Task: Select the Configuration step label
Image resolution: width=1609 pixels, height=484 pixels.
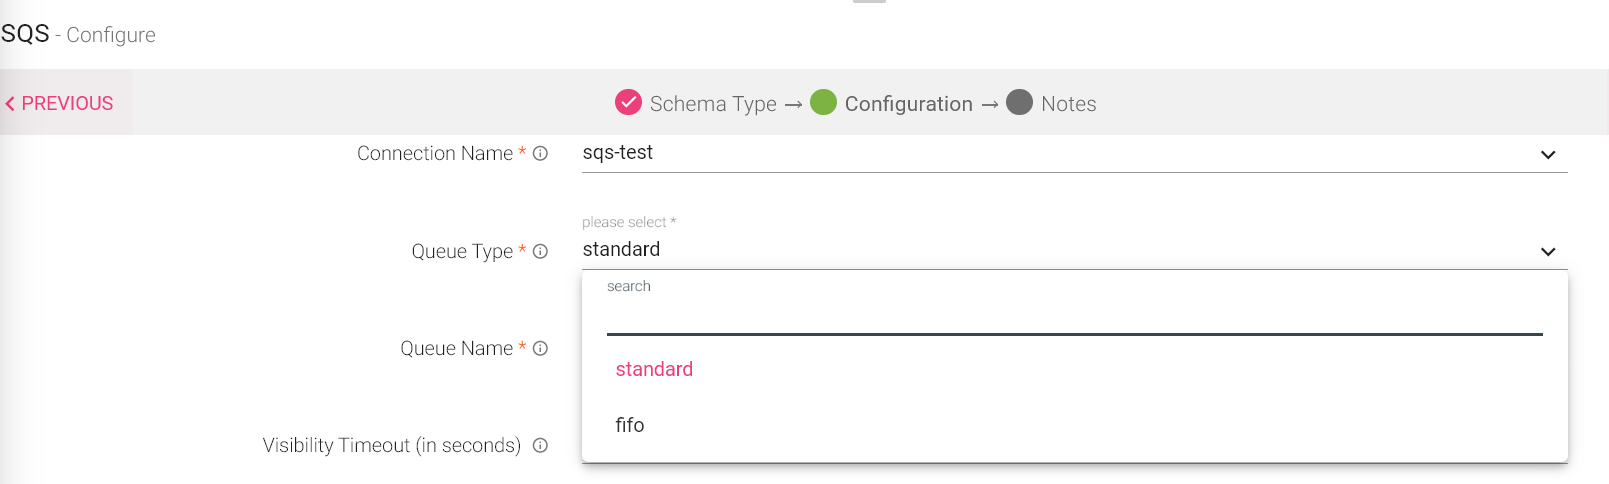Action: (908, 104)
